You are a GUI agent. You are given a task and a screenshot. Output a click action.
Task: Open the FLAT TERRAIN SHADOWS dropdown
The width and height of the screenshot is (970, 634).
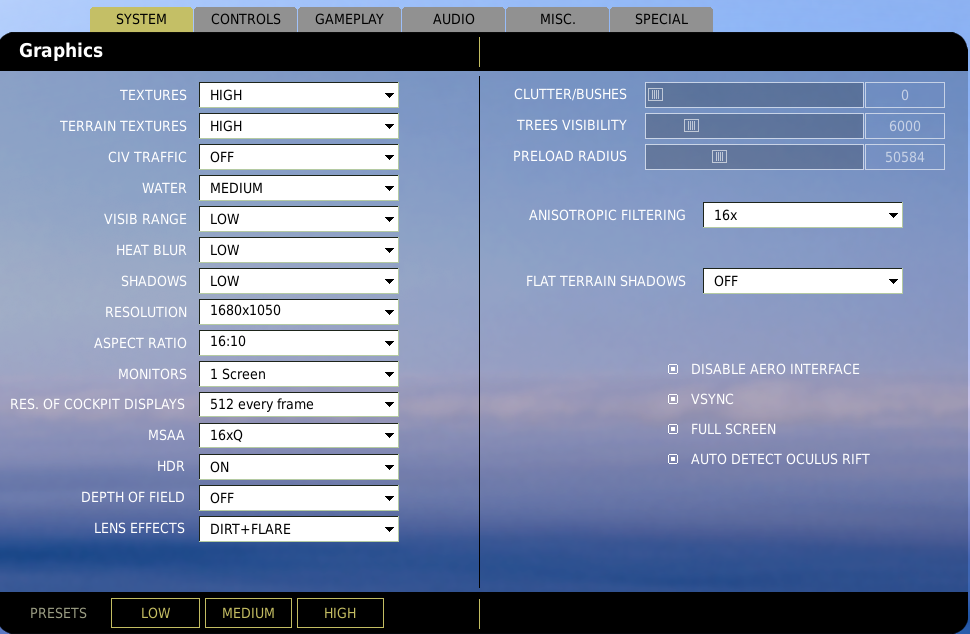click(x=802, y=281)
